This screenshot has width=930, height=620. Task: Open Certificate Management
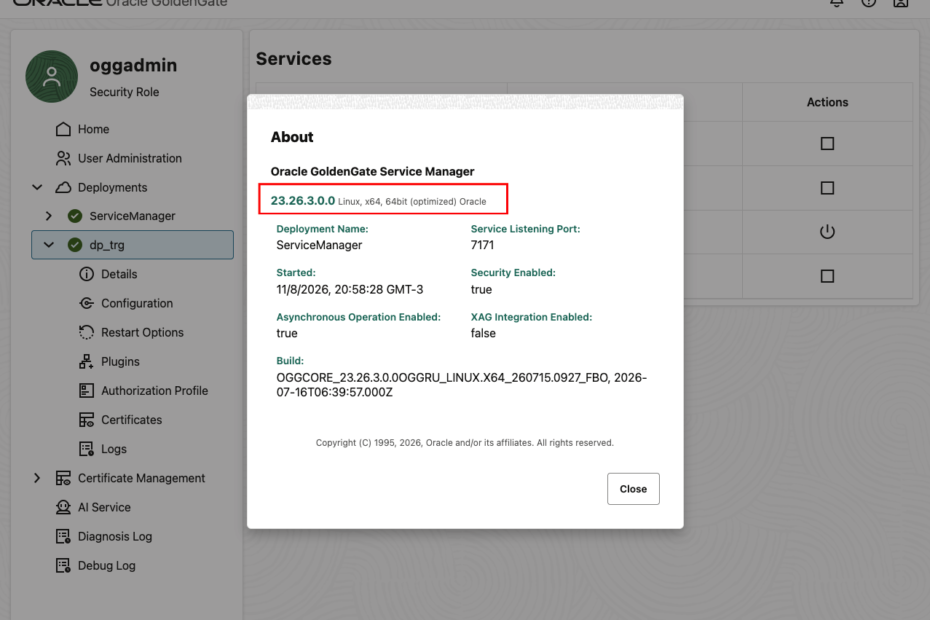tap(141, 478)
